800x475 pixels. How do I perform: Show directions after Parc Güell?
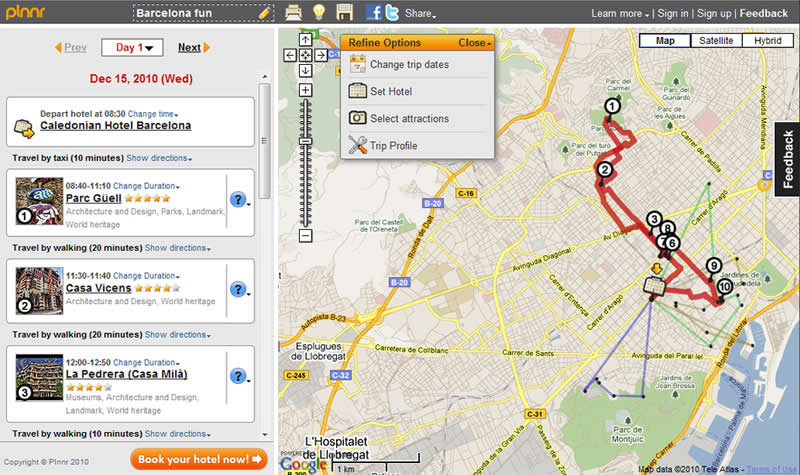(x=178, y=248)
